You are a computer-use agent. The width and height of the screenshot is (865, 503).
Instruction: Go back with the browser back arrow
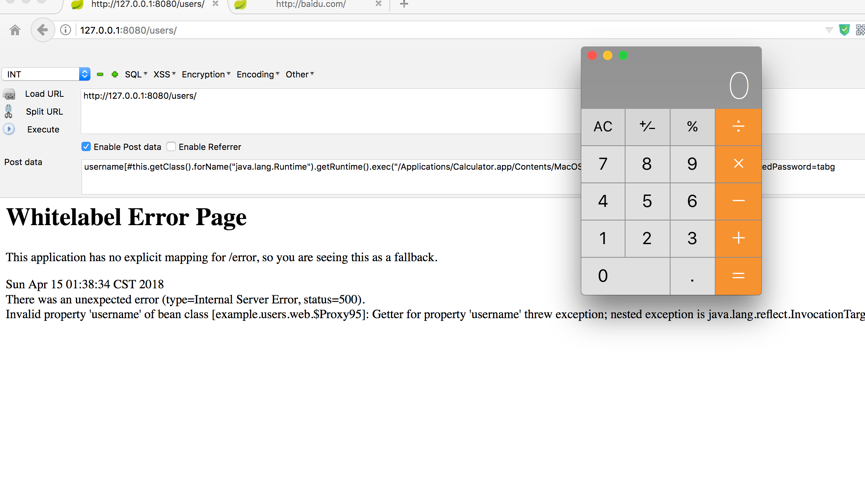[x=42, y=30]
